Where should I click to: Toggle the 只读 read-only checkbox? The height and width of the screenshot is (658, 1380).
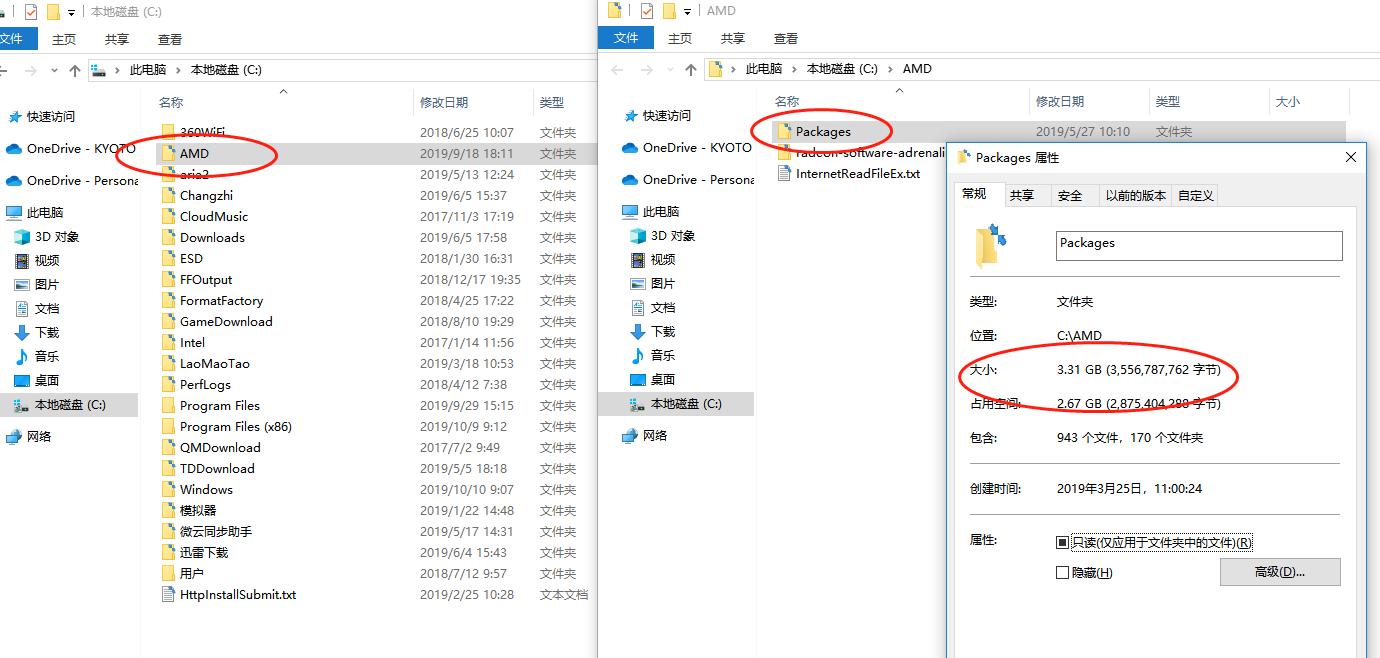pyautogui.click(x=1062, y=542)
